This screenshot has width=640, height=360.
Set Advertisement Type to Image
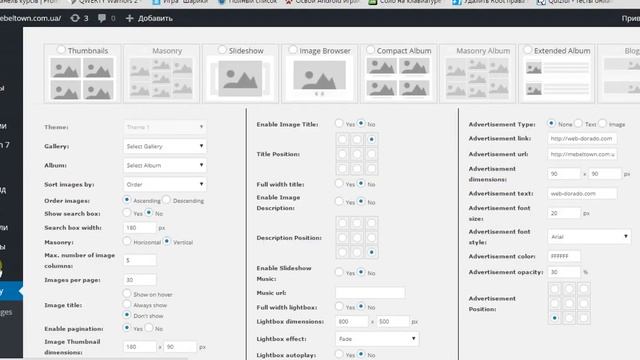(602, 123)
